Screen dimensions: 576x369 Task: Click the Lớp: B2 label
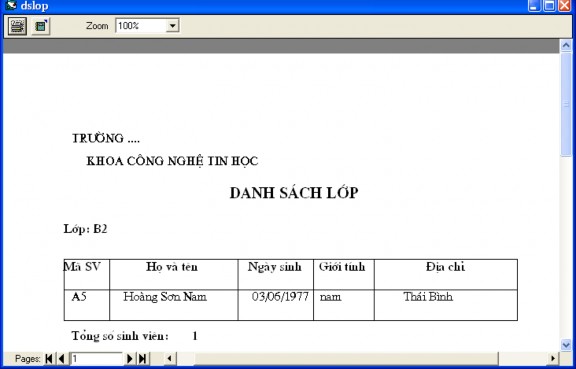85,229
